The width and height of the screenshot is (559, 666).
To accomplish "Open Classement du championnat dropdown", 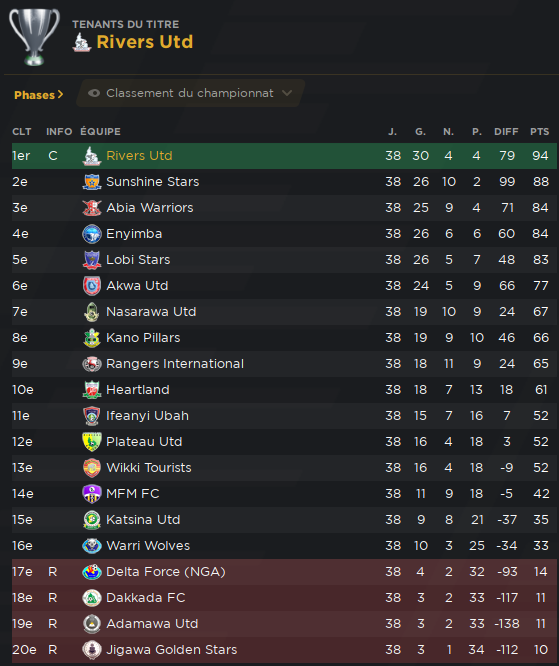I will click(190, 93).
